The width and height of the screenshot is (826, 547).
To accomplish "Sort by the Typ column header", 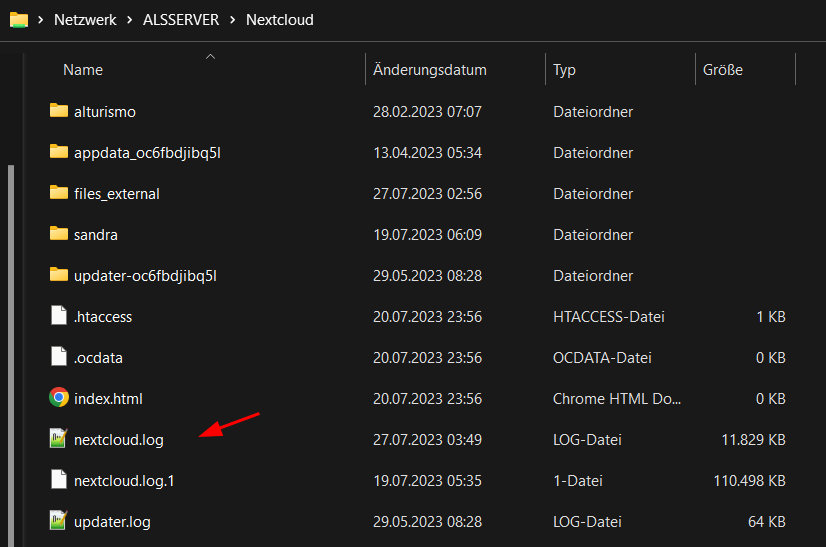I will pos(564,70).
